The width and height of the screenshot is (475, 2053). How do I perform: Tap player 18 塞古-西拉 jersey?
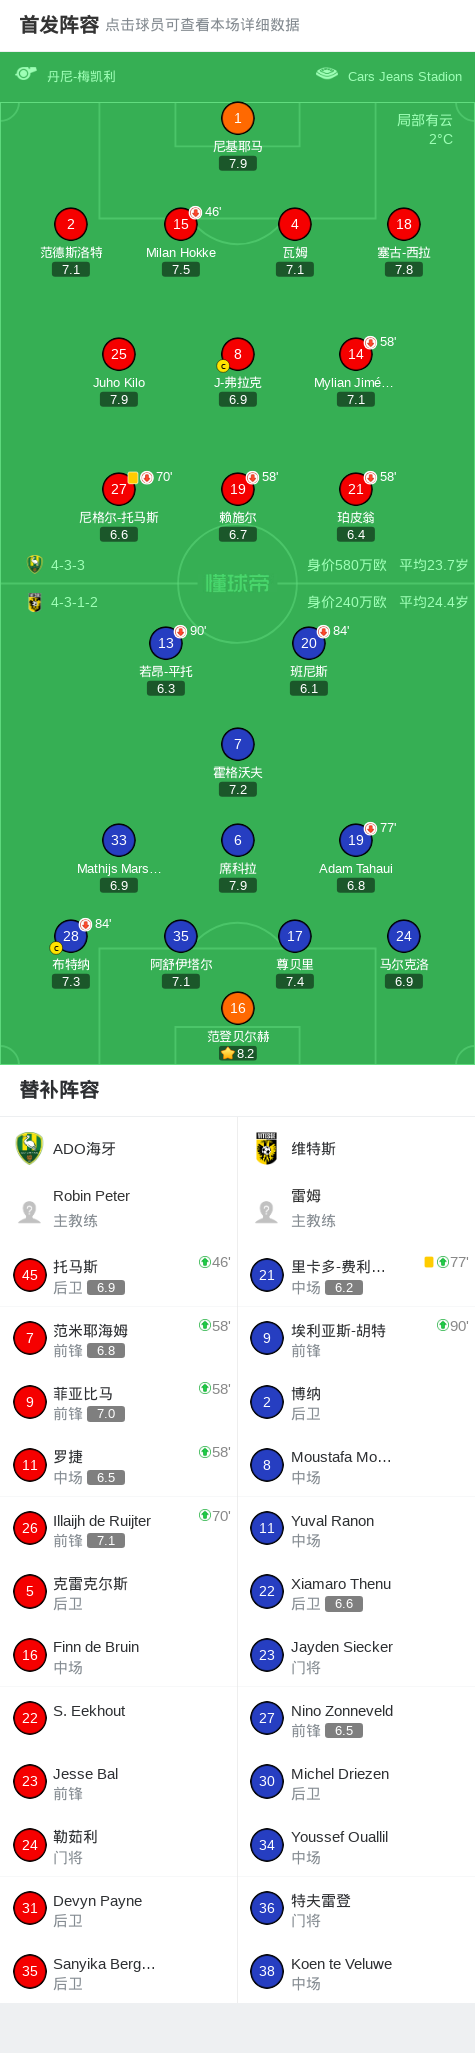[404, 224]
